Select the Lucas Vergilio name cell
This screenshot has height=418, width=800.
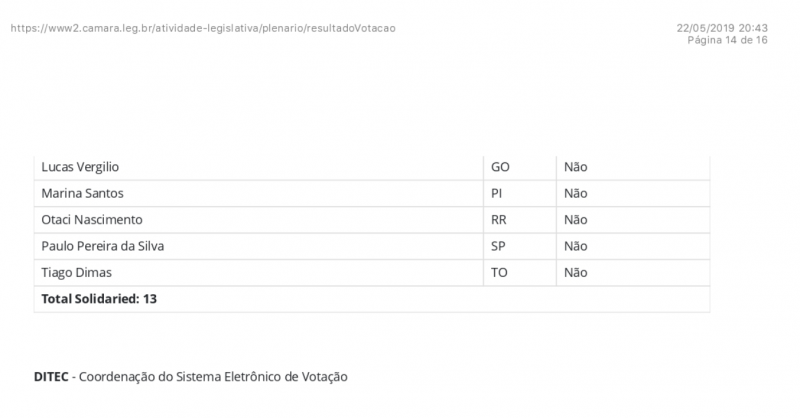click(x=87, y=167)
